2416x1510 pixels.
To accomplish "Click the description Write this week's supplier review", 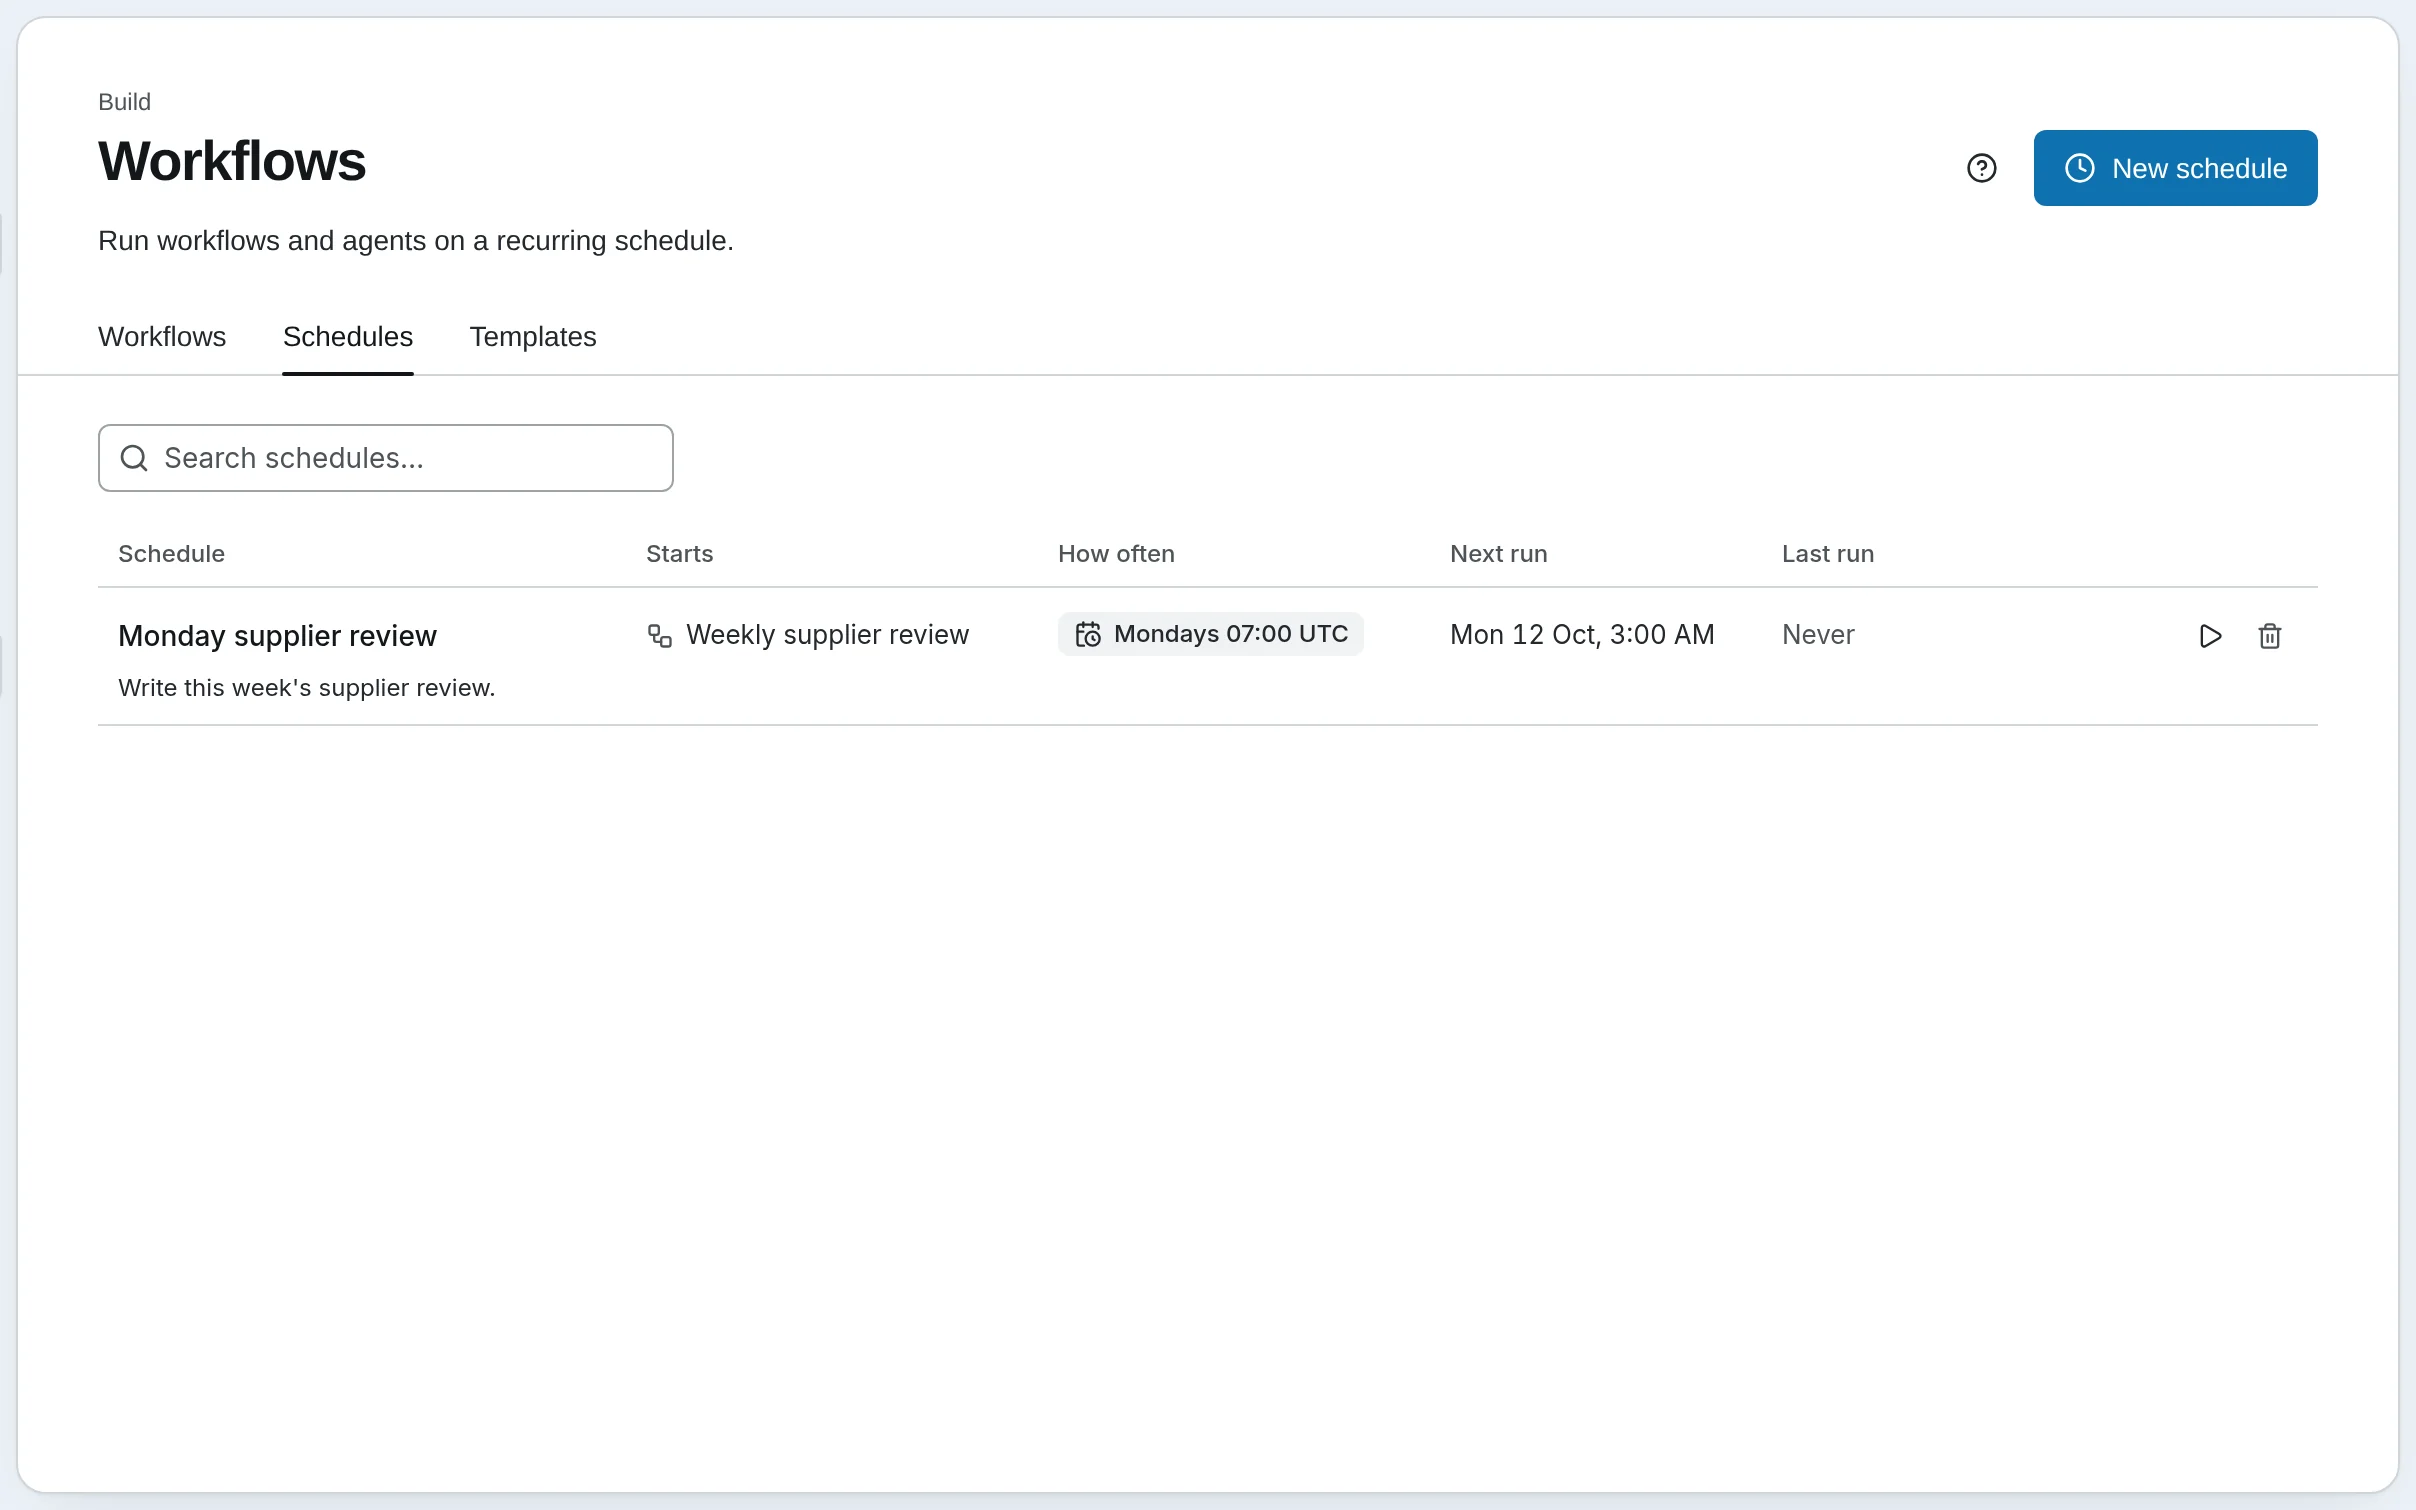I will [x=306, y=688].
